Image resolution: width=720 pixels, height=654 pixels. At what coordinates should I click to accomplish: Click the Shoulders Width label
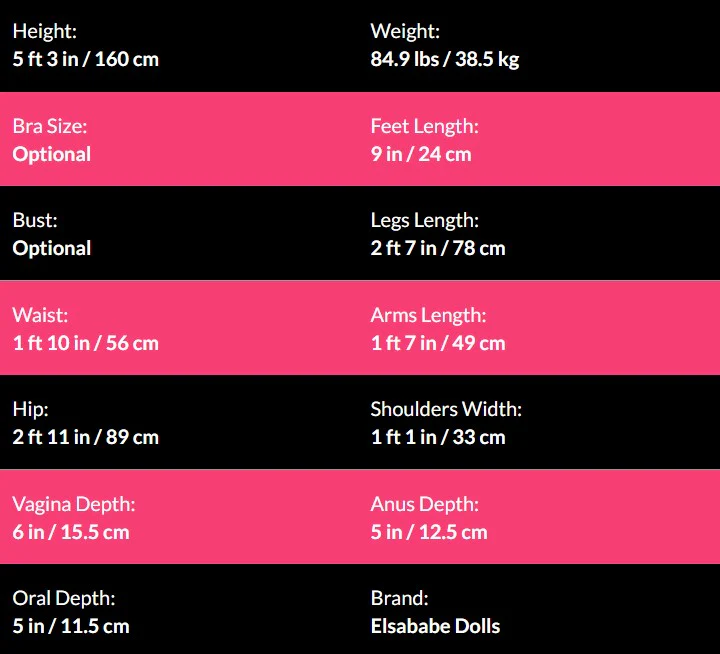tap(446, 409)
